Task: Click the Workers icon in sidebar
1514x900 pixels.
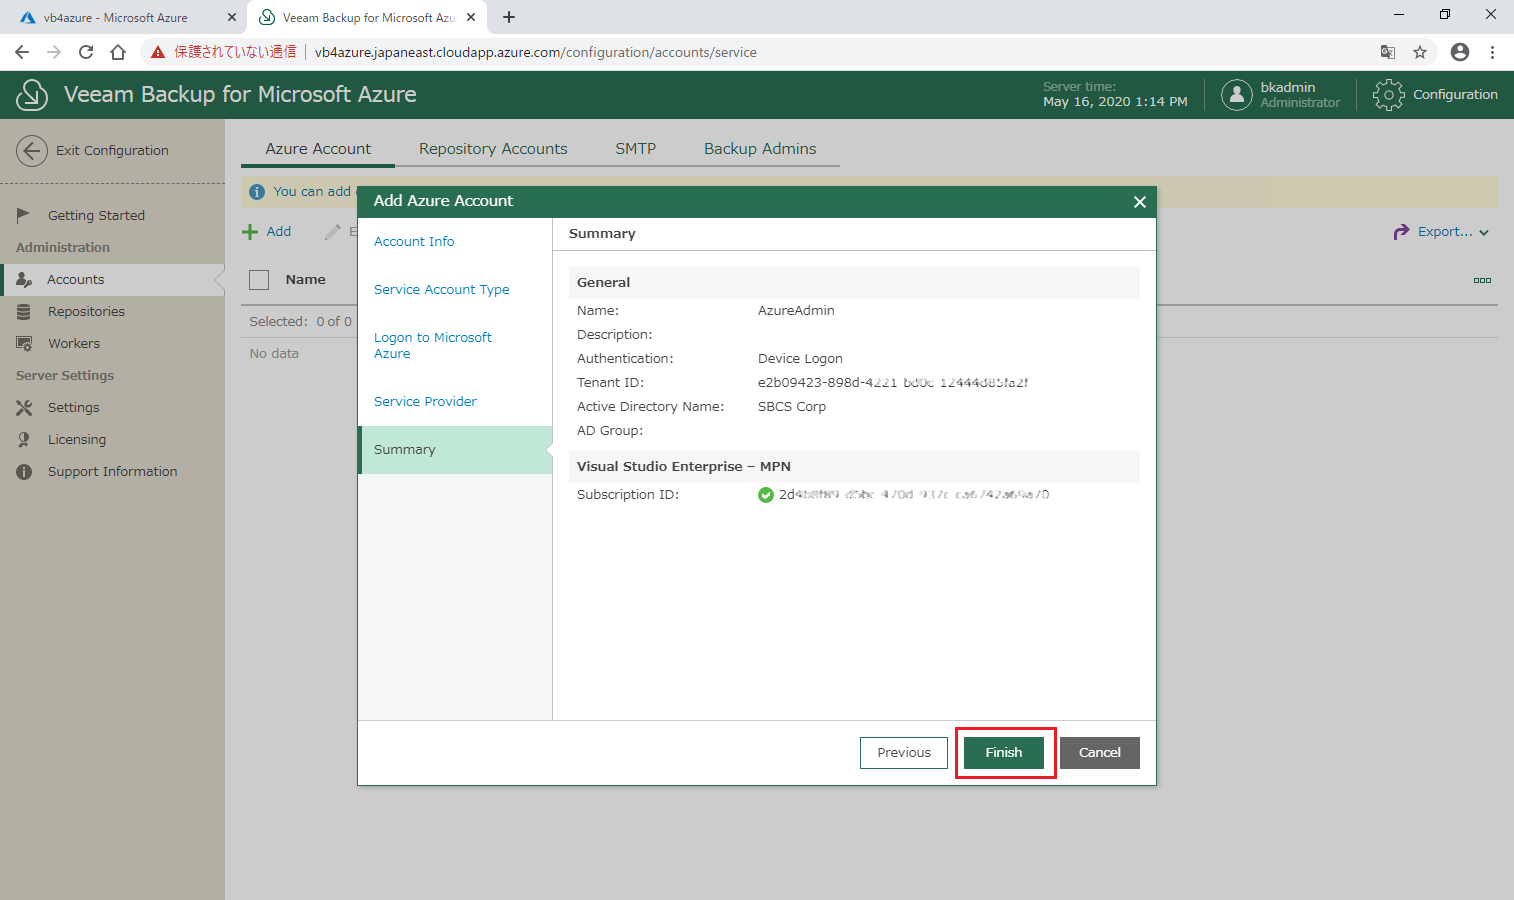Action: 24,344
